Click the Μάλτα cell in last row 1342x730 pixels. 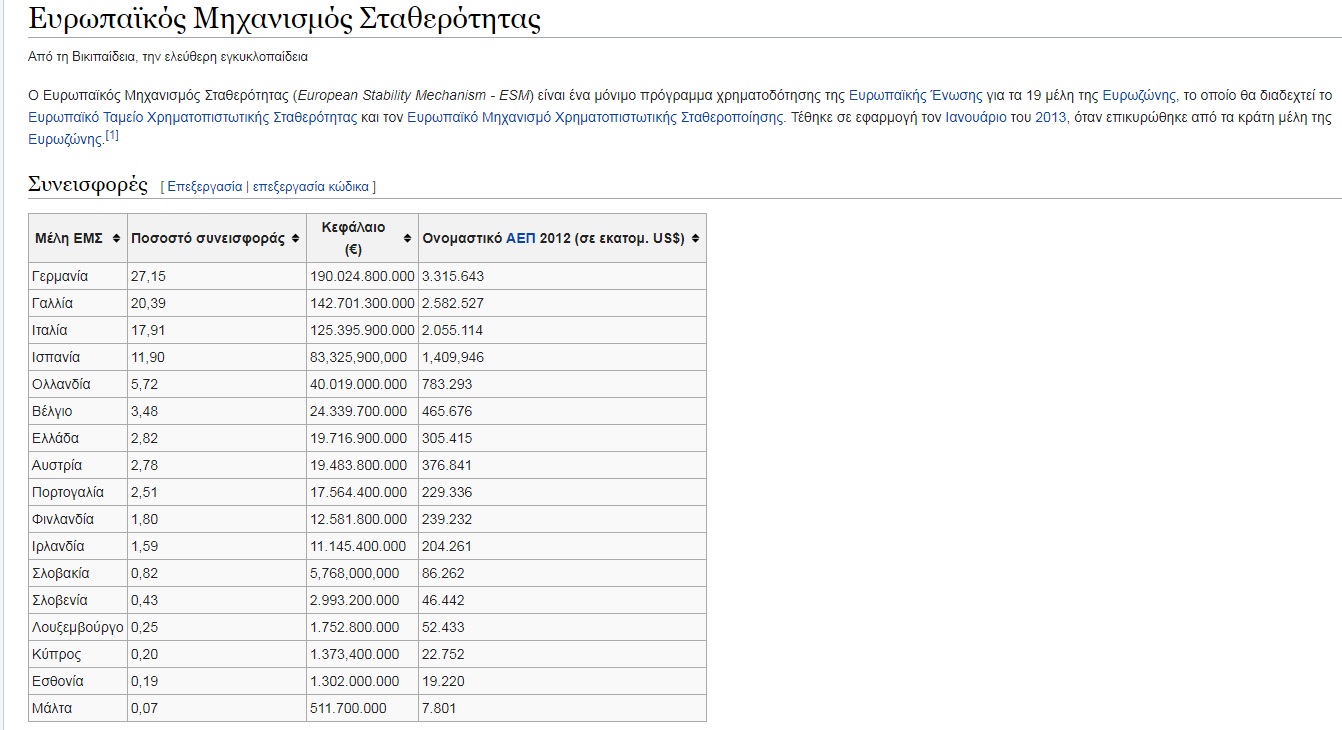(52, 708)
